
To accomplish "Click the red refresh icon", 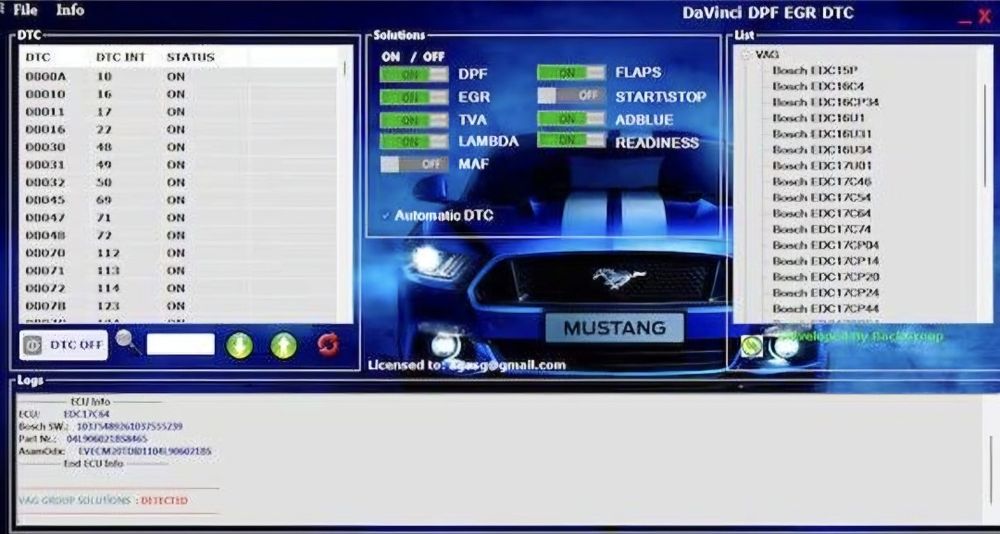I will pos(328,345).
